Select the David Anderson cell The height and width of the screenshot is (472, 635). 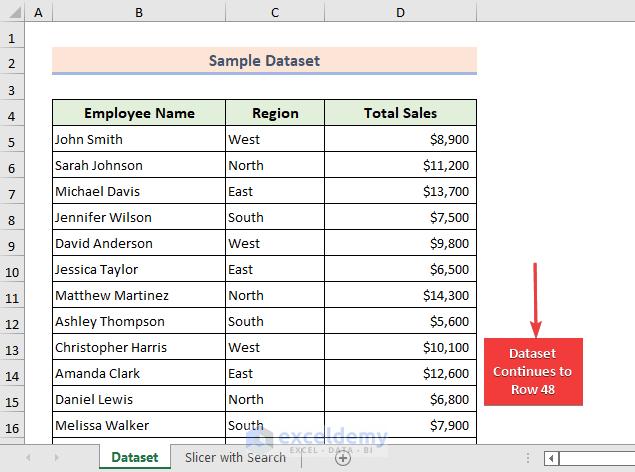[139, 243]
